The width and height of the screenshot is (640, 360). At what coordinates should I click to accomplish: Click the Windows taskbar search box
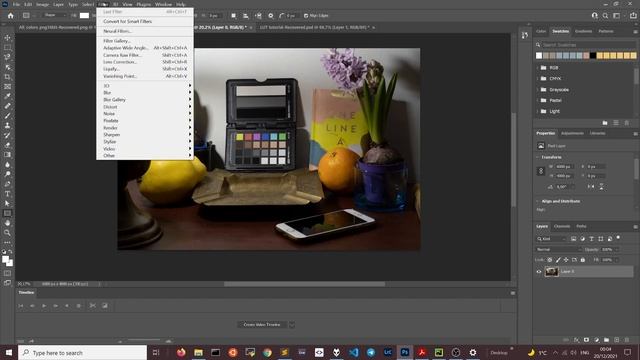coord(82,353)
